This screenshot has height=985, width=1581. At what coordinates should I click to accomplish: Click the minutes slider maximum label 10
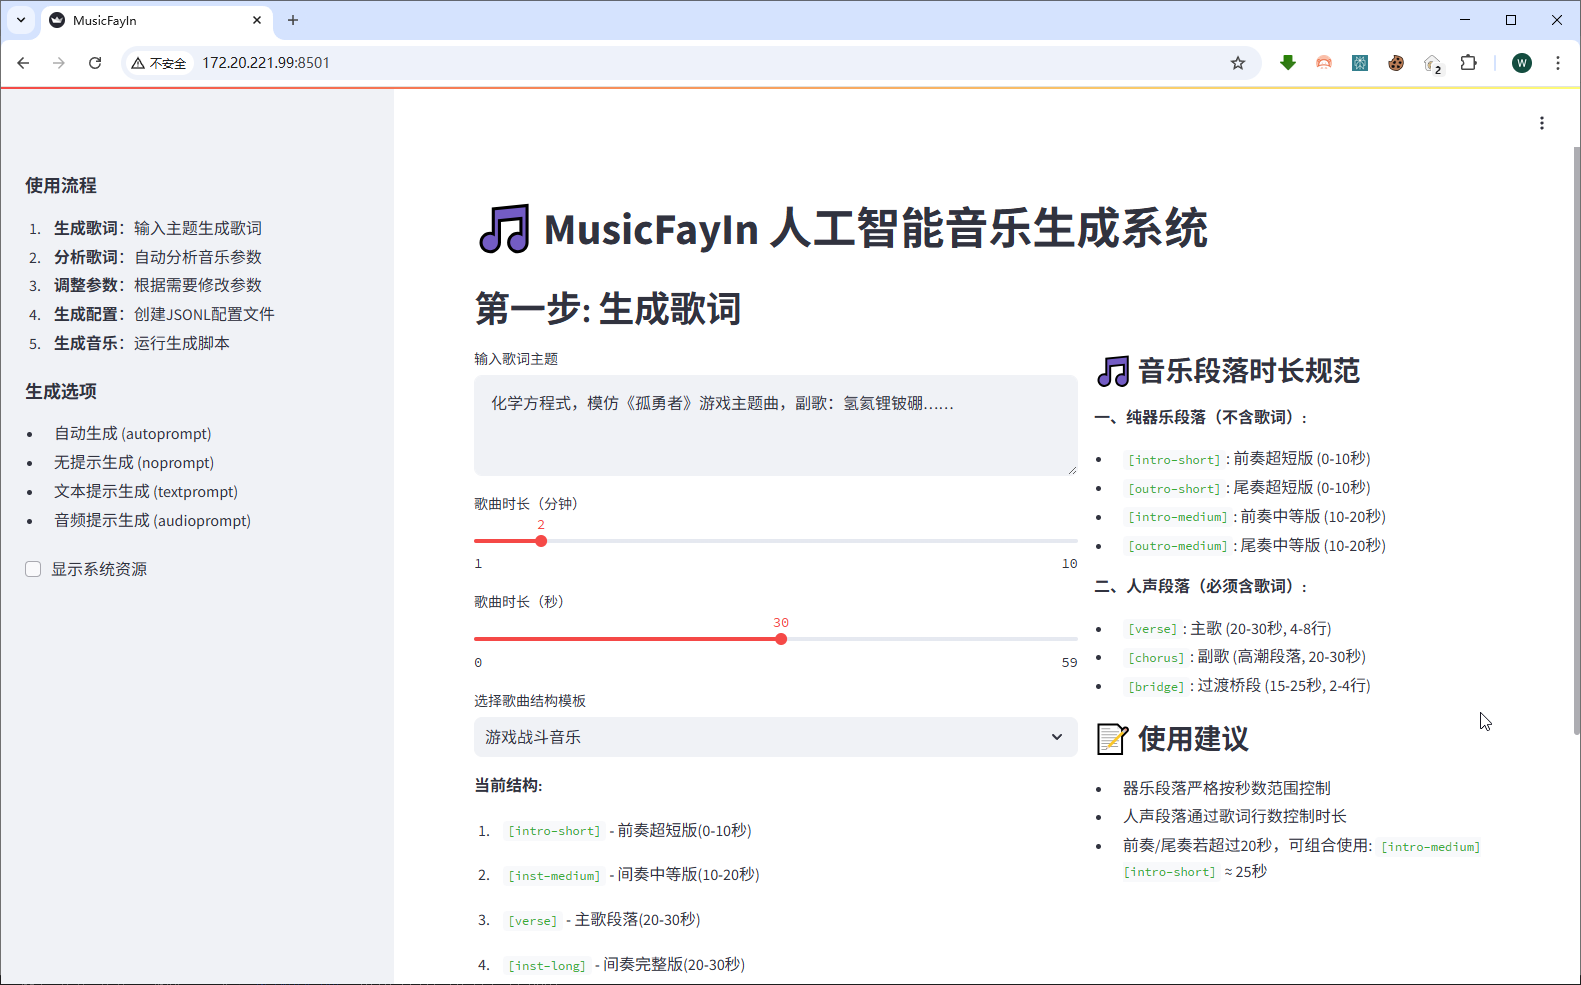(1069, 564)
